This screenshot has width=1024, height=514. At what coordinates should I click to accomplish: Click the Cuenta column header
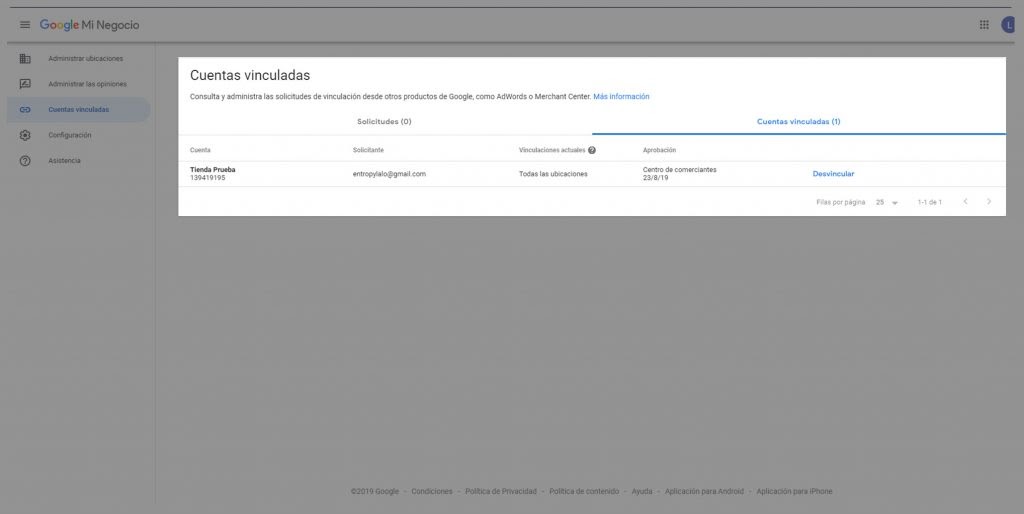click(x=200, y=150)
